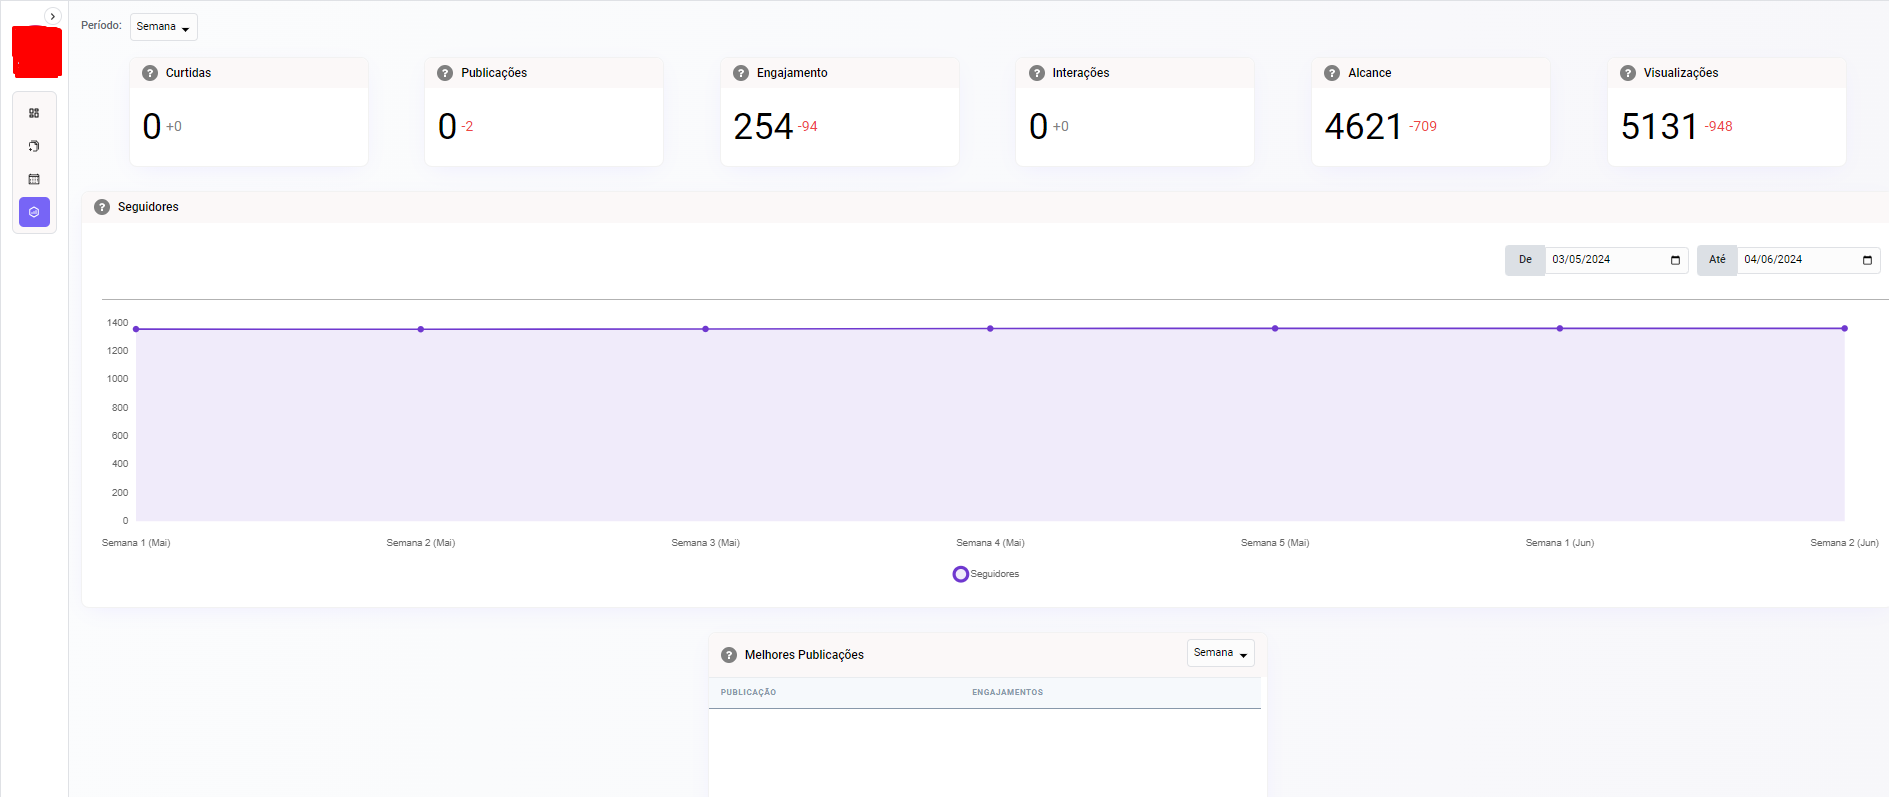Click the help icon next to Curtidas
This screenshot has width=1889, height=797.
click(150, 73)
